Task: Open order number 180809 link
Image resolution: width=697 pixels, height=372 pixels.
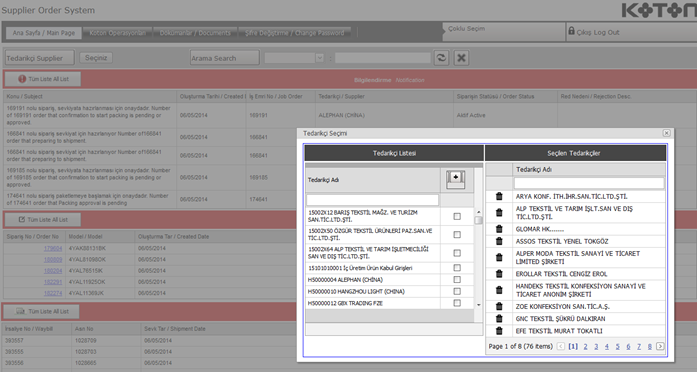Action: tap(53, 260)
